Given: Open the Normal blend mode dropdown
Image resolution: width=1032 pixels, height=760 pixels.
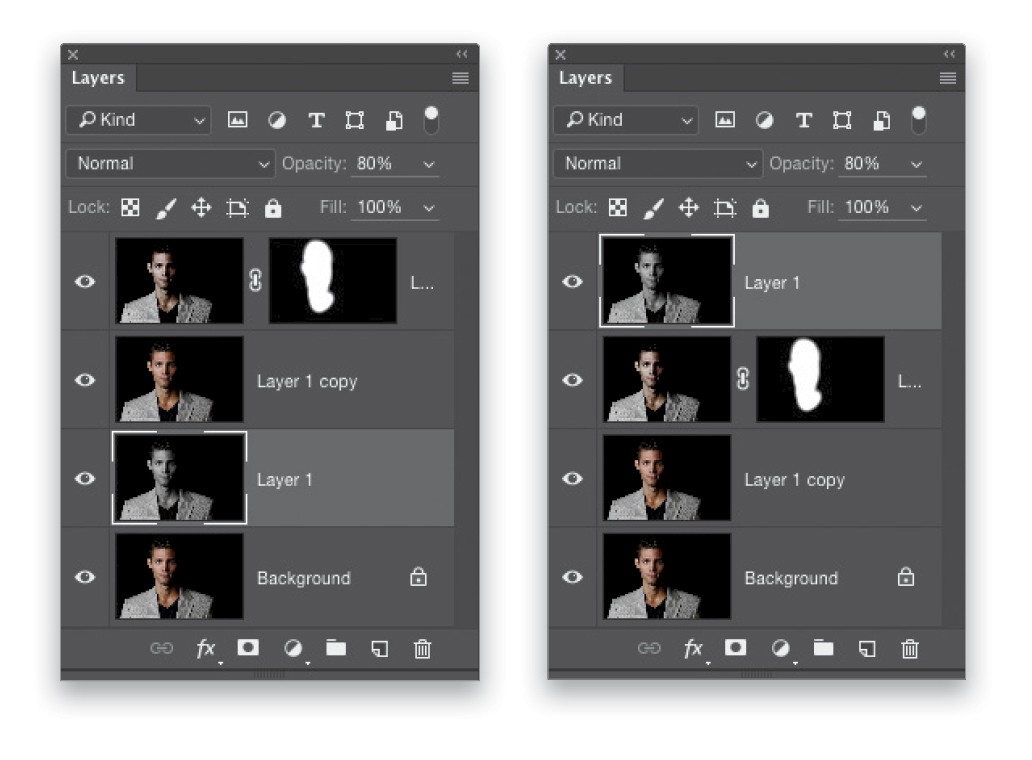Looking at the screenshot, I should click(x=169, y=163).
